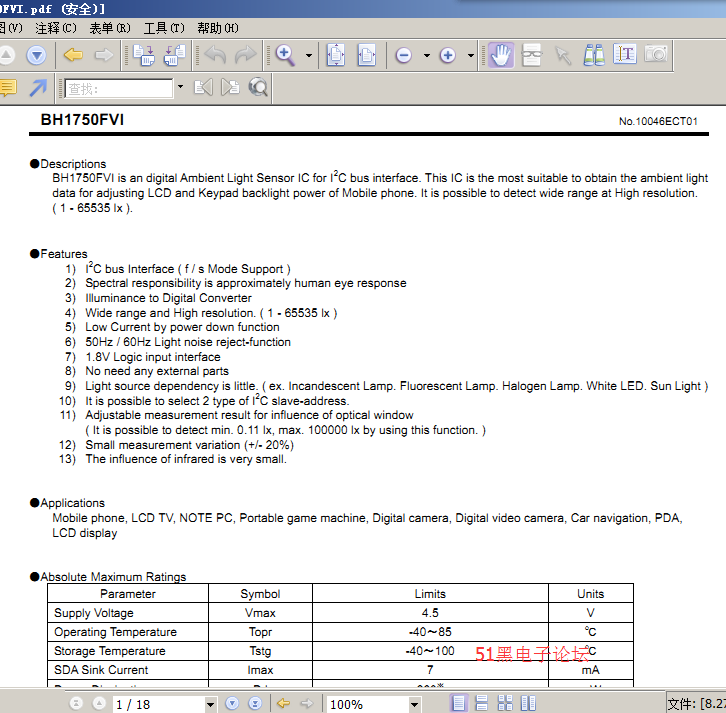Open dropdown next to the zoom out button
The image size is (726, 713).
click(427, 56)
